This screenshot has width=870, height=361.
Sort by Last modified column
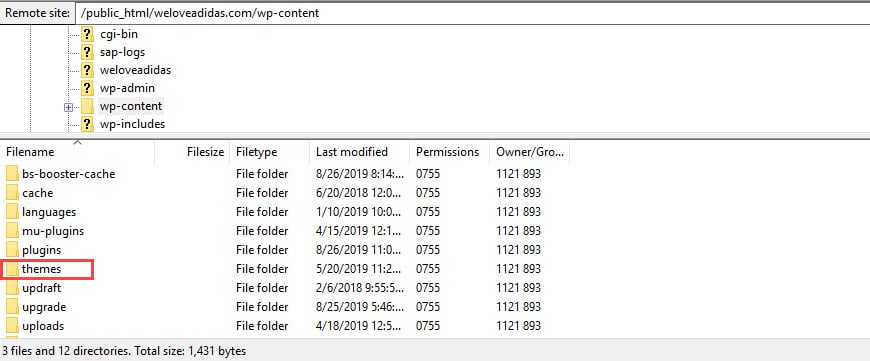[x=360, y=152]
